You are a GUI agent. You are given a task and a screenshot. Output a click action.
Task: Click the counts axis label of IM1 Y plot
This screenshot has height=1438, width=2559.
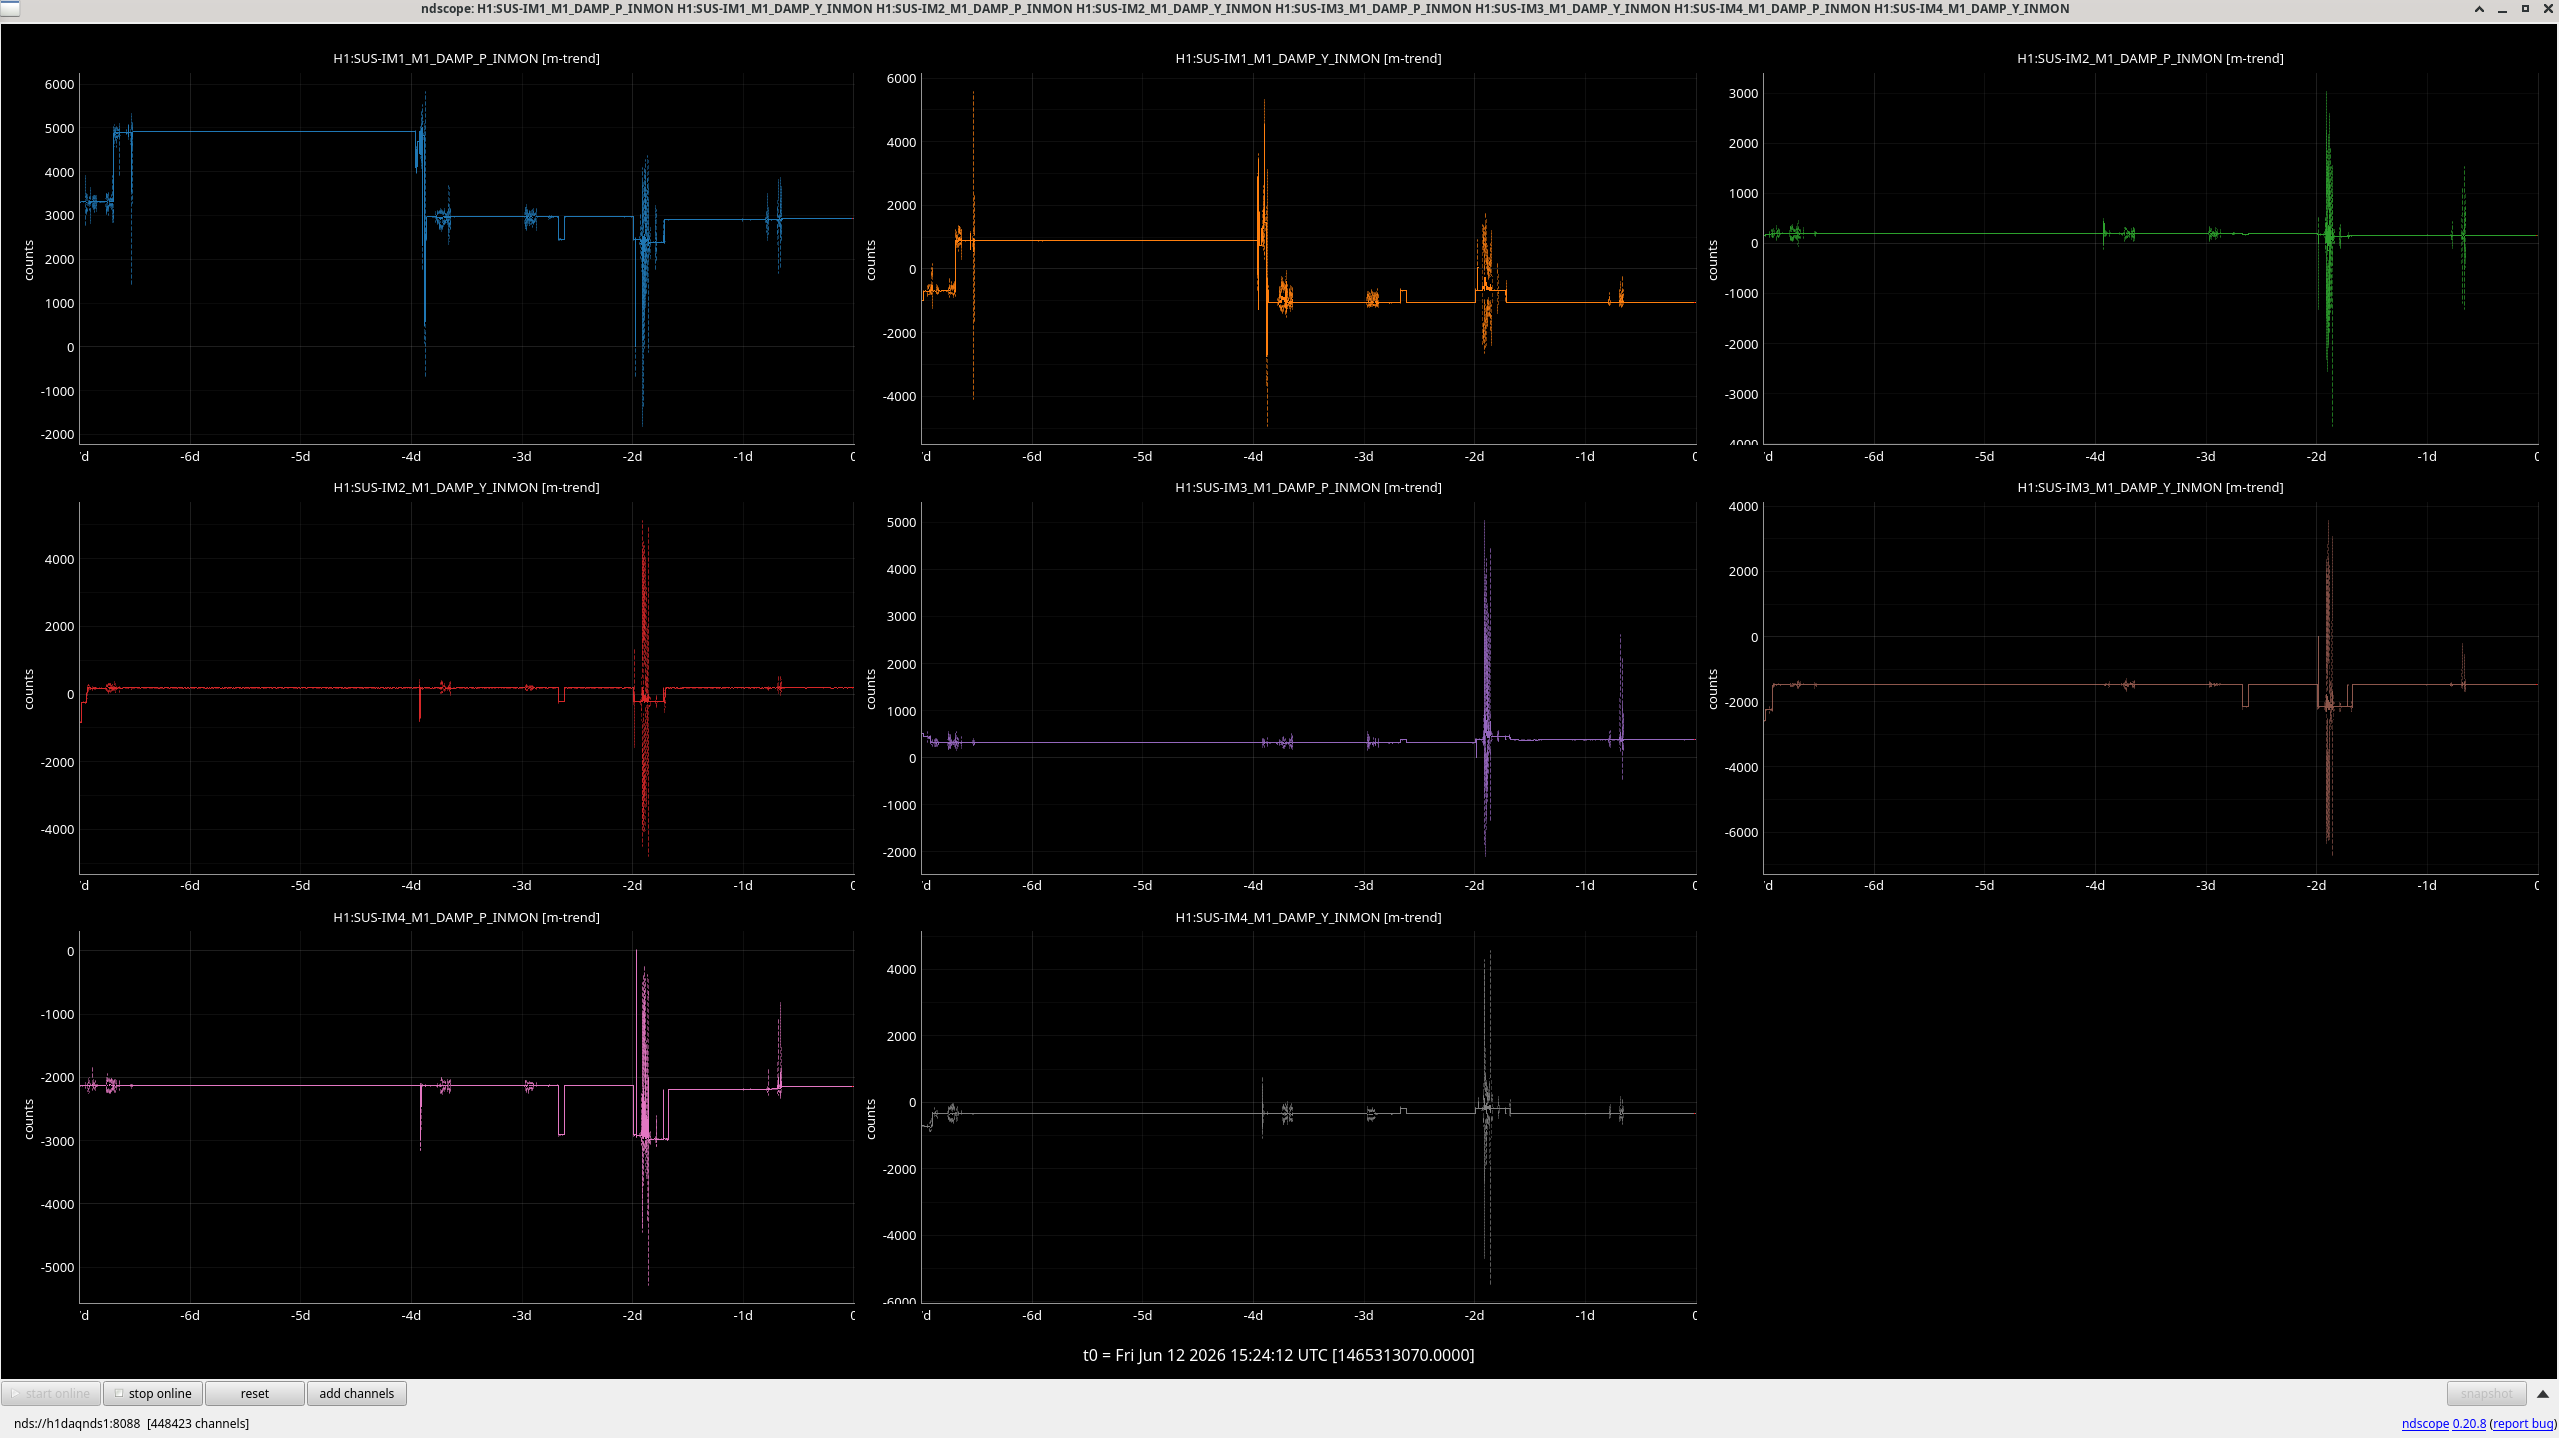pos(870,260)
